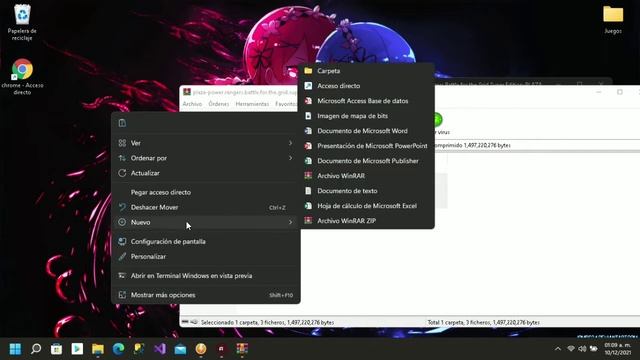
Task: Create a new Carpeta from the submenu
Action: click(367, 71)
